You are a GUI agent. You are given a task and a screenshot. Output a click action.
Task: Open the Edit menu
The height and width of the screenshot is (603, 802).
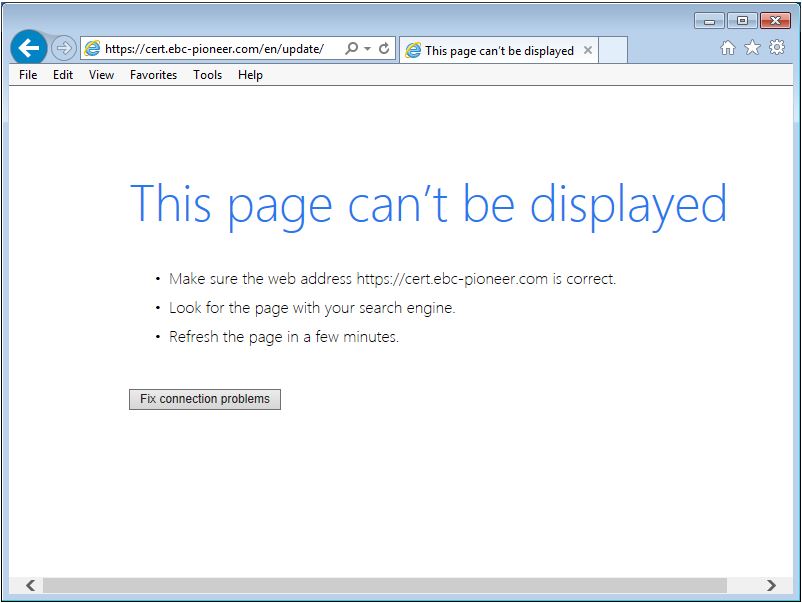[x=63, y=75]
